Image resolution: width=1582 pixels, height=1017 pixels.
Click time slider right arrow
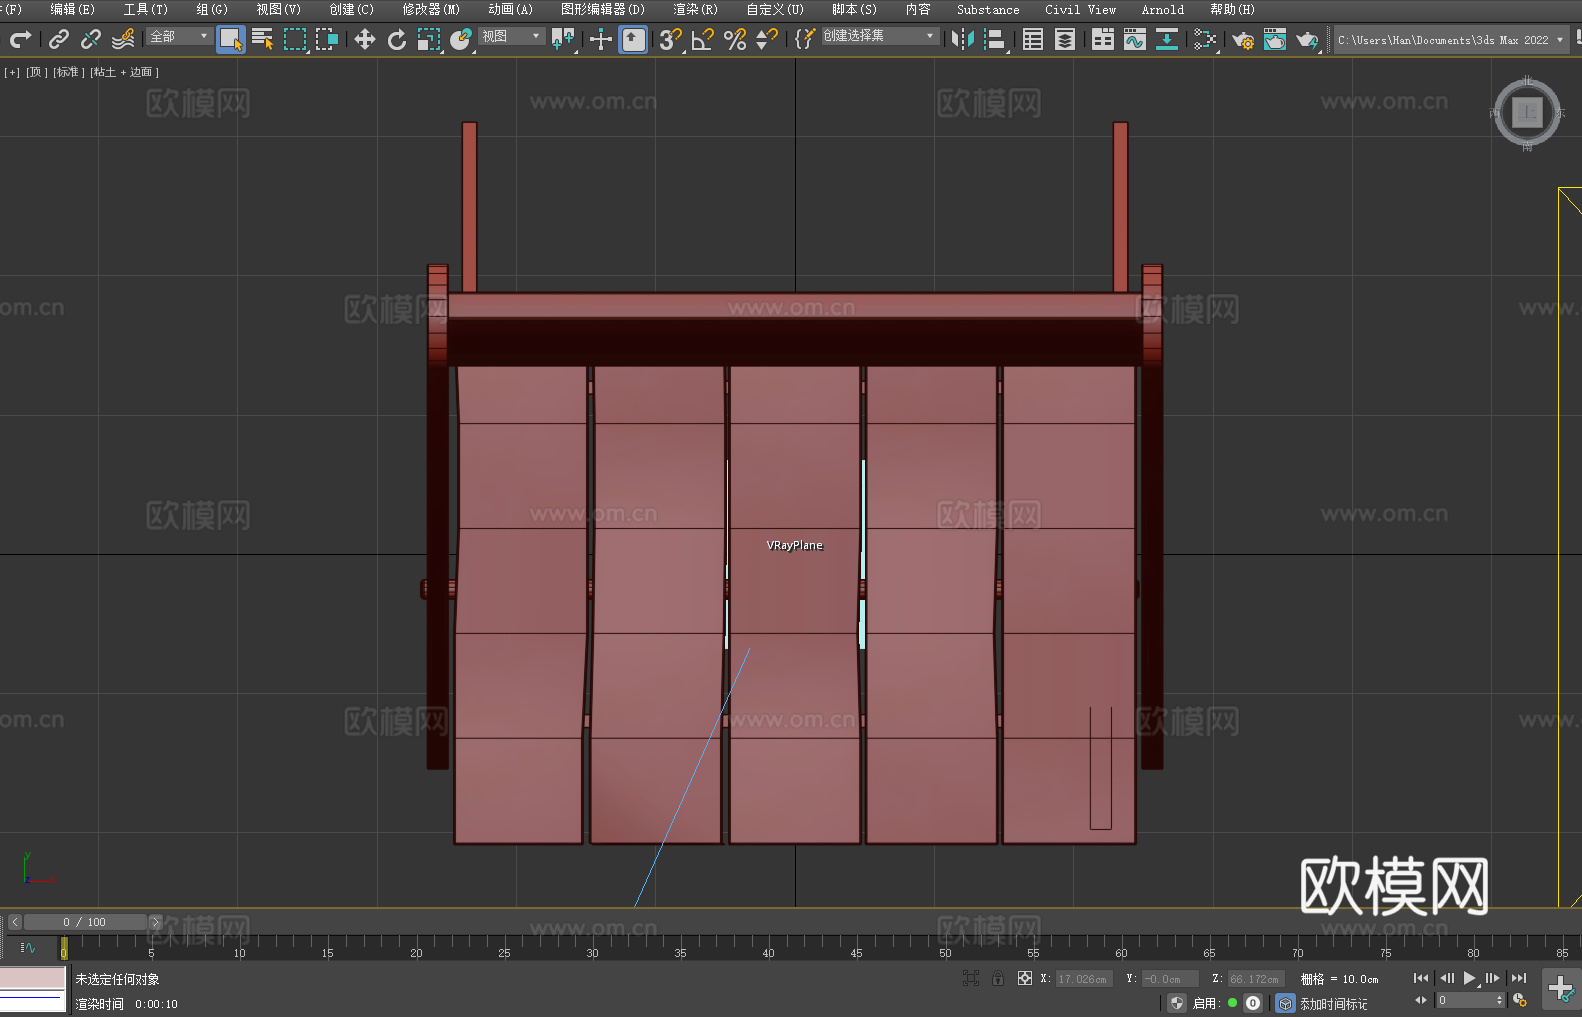tap(155, 922)
